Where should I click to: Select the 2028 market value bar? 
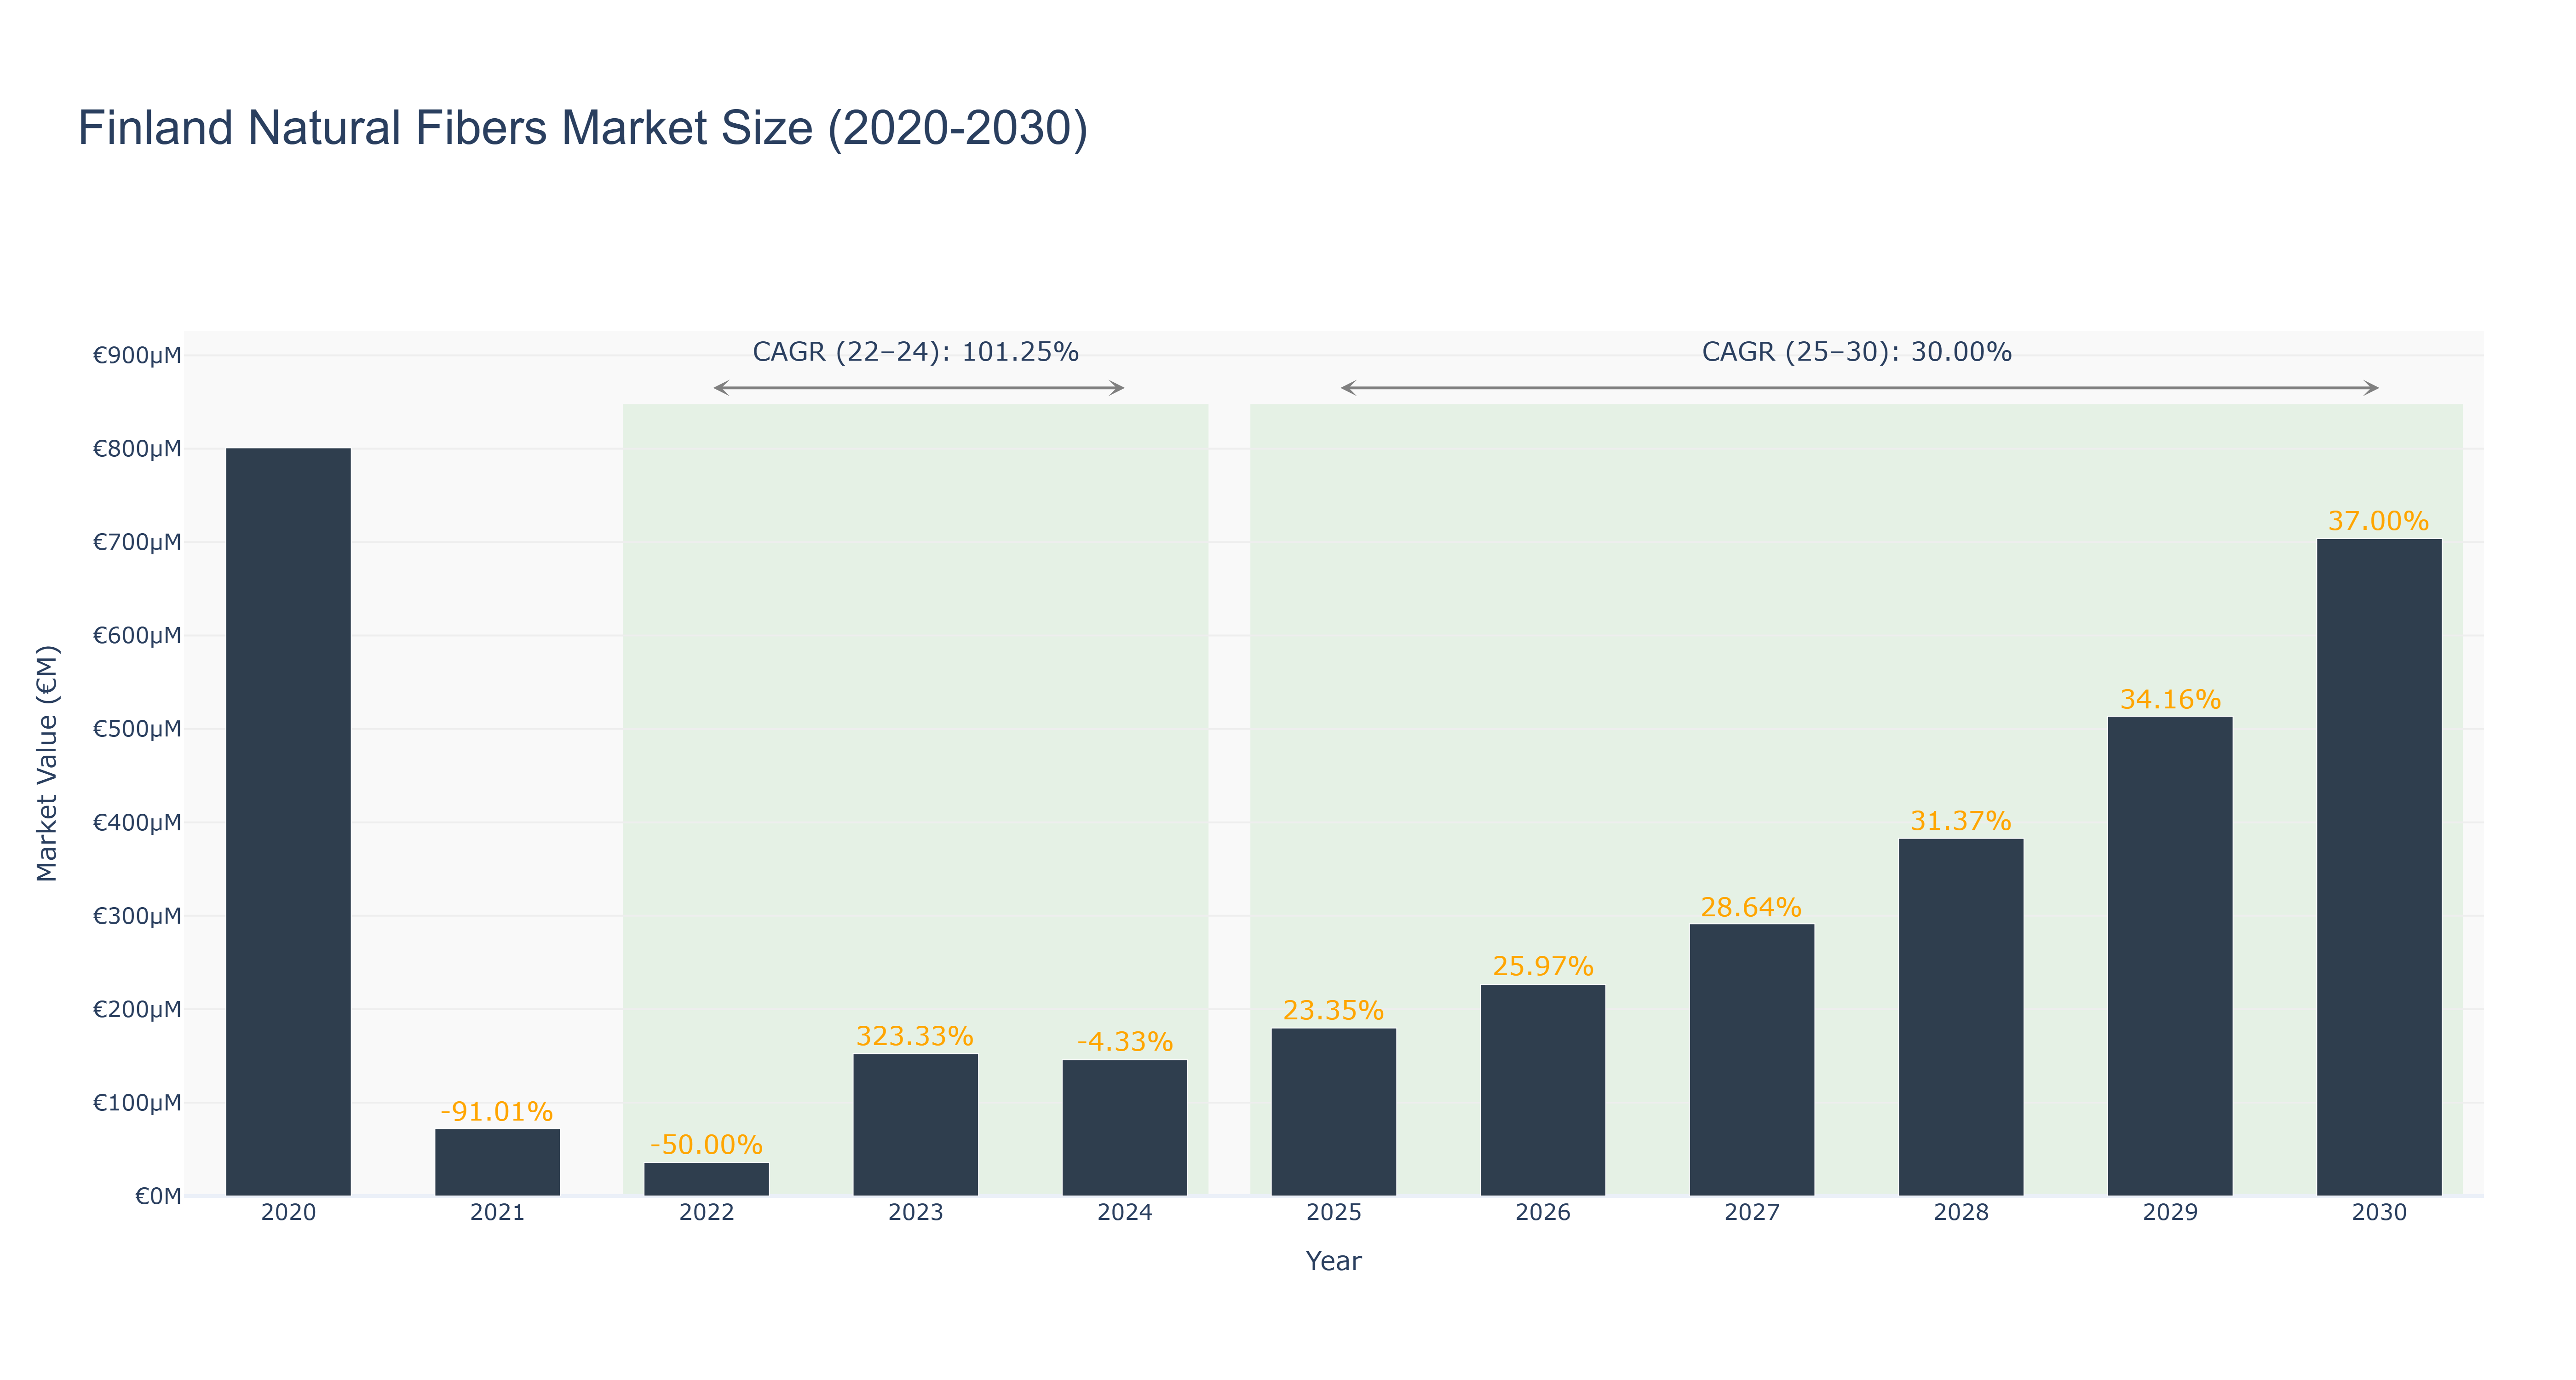click(1960, 1017)
